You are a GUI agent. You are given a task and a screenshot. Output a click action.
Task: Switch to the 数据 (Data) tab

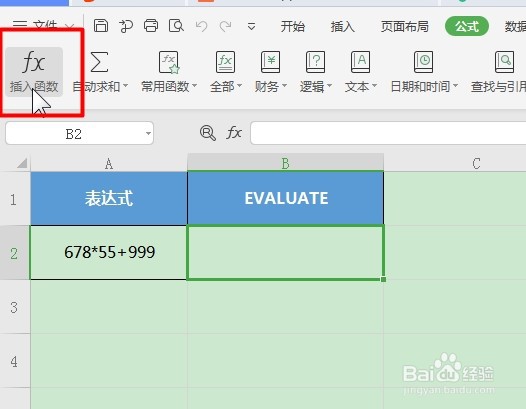[x=515, y=26]
